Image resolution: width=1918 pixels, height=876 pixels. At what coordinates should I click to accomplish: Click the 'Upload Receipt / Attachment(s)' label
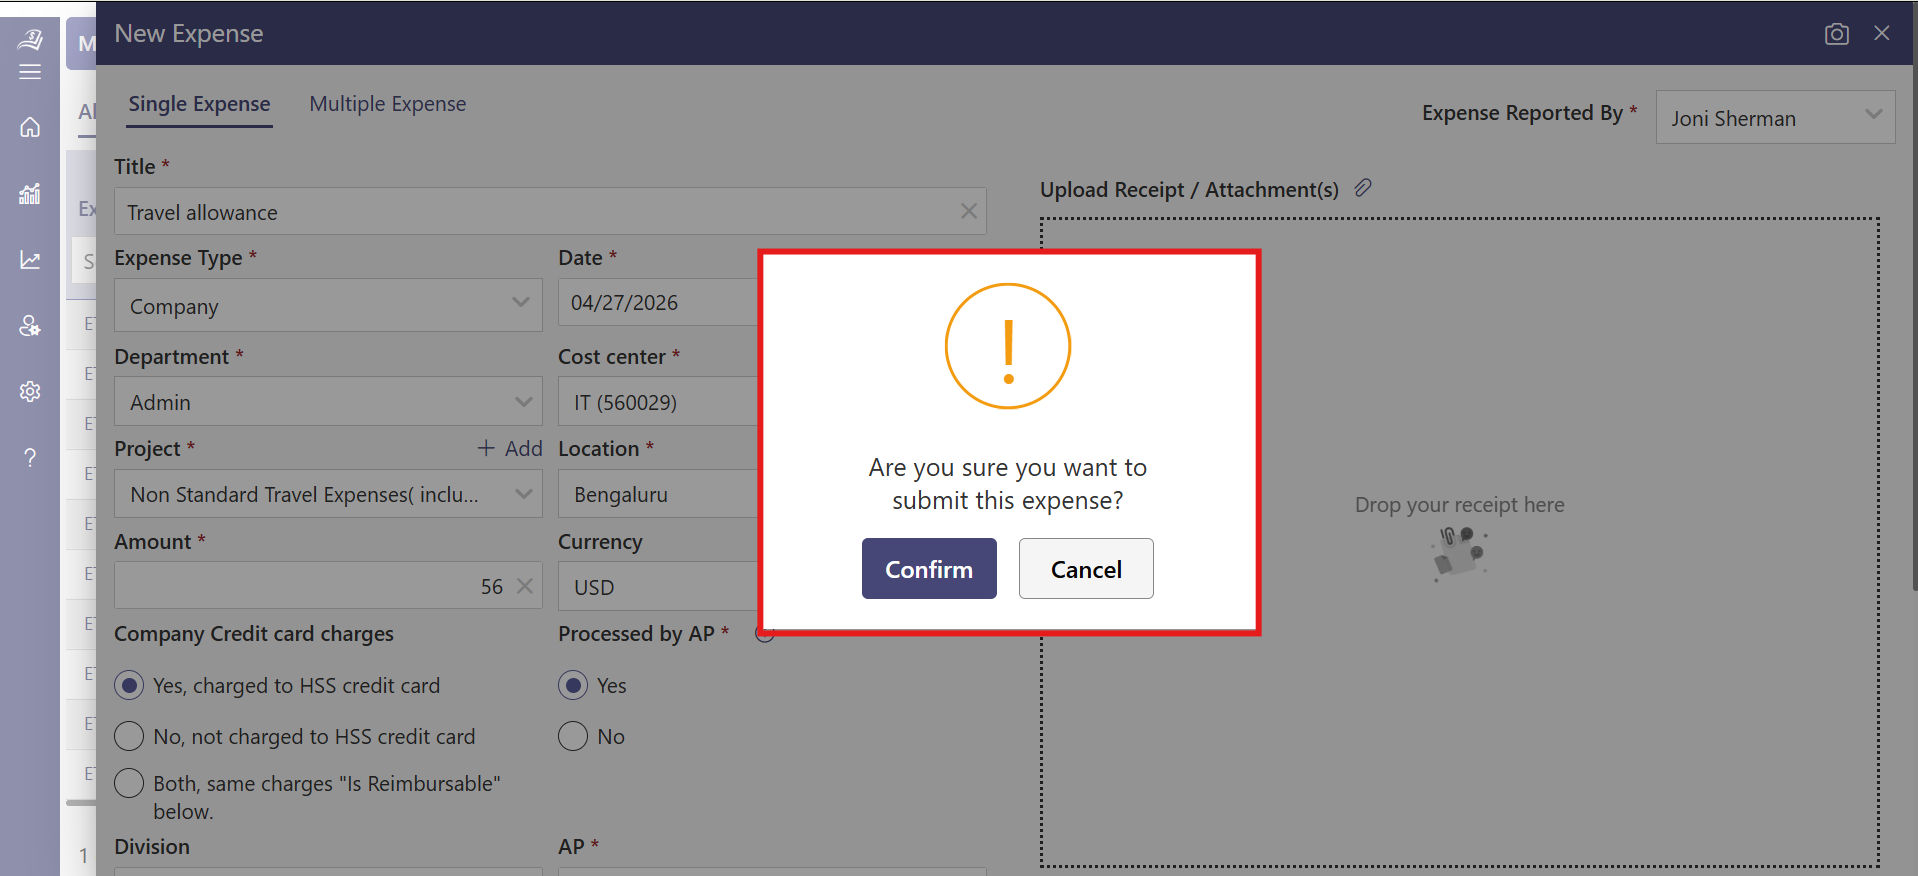click(1189, 189)
